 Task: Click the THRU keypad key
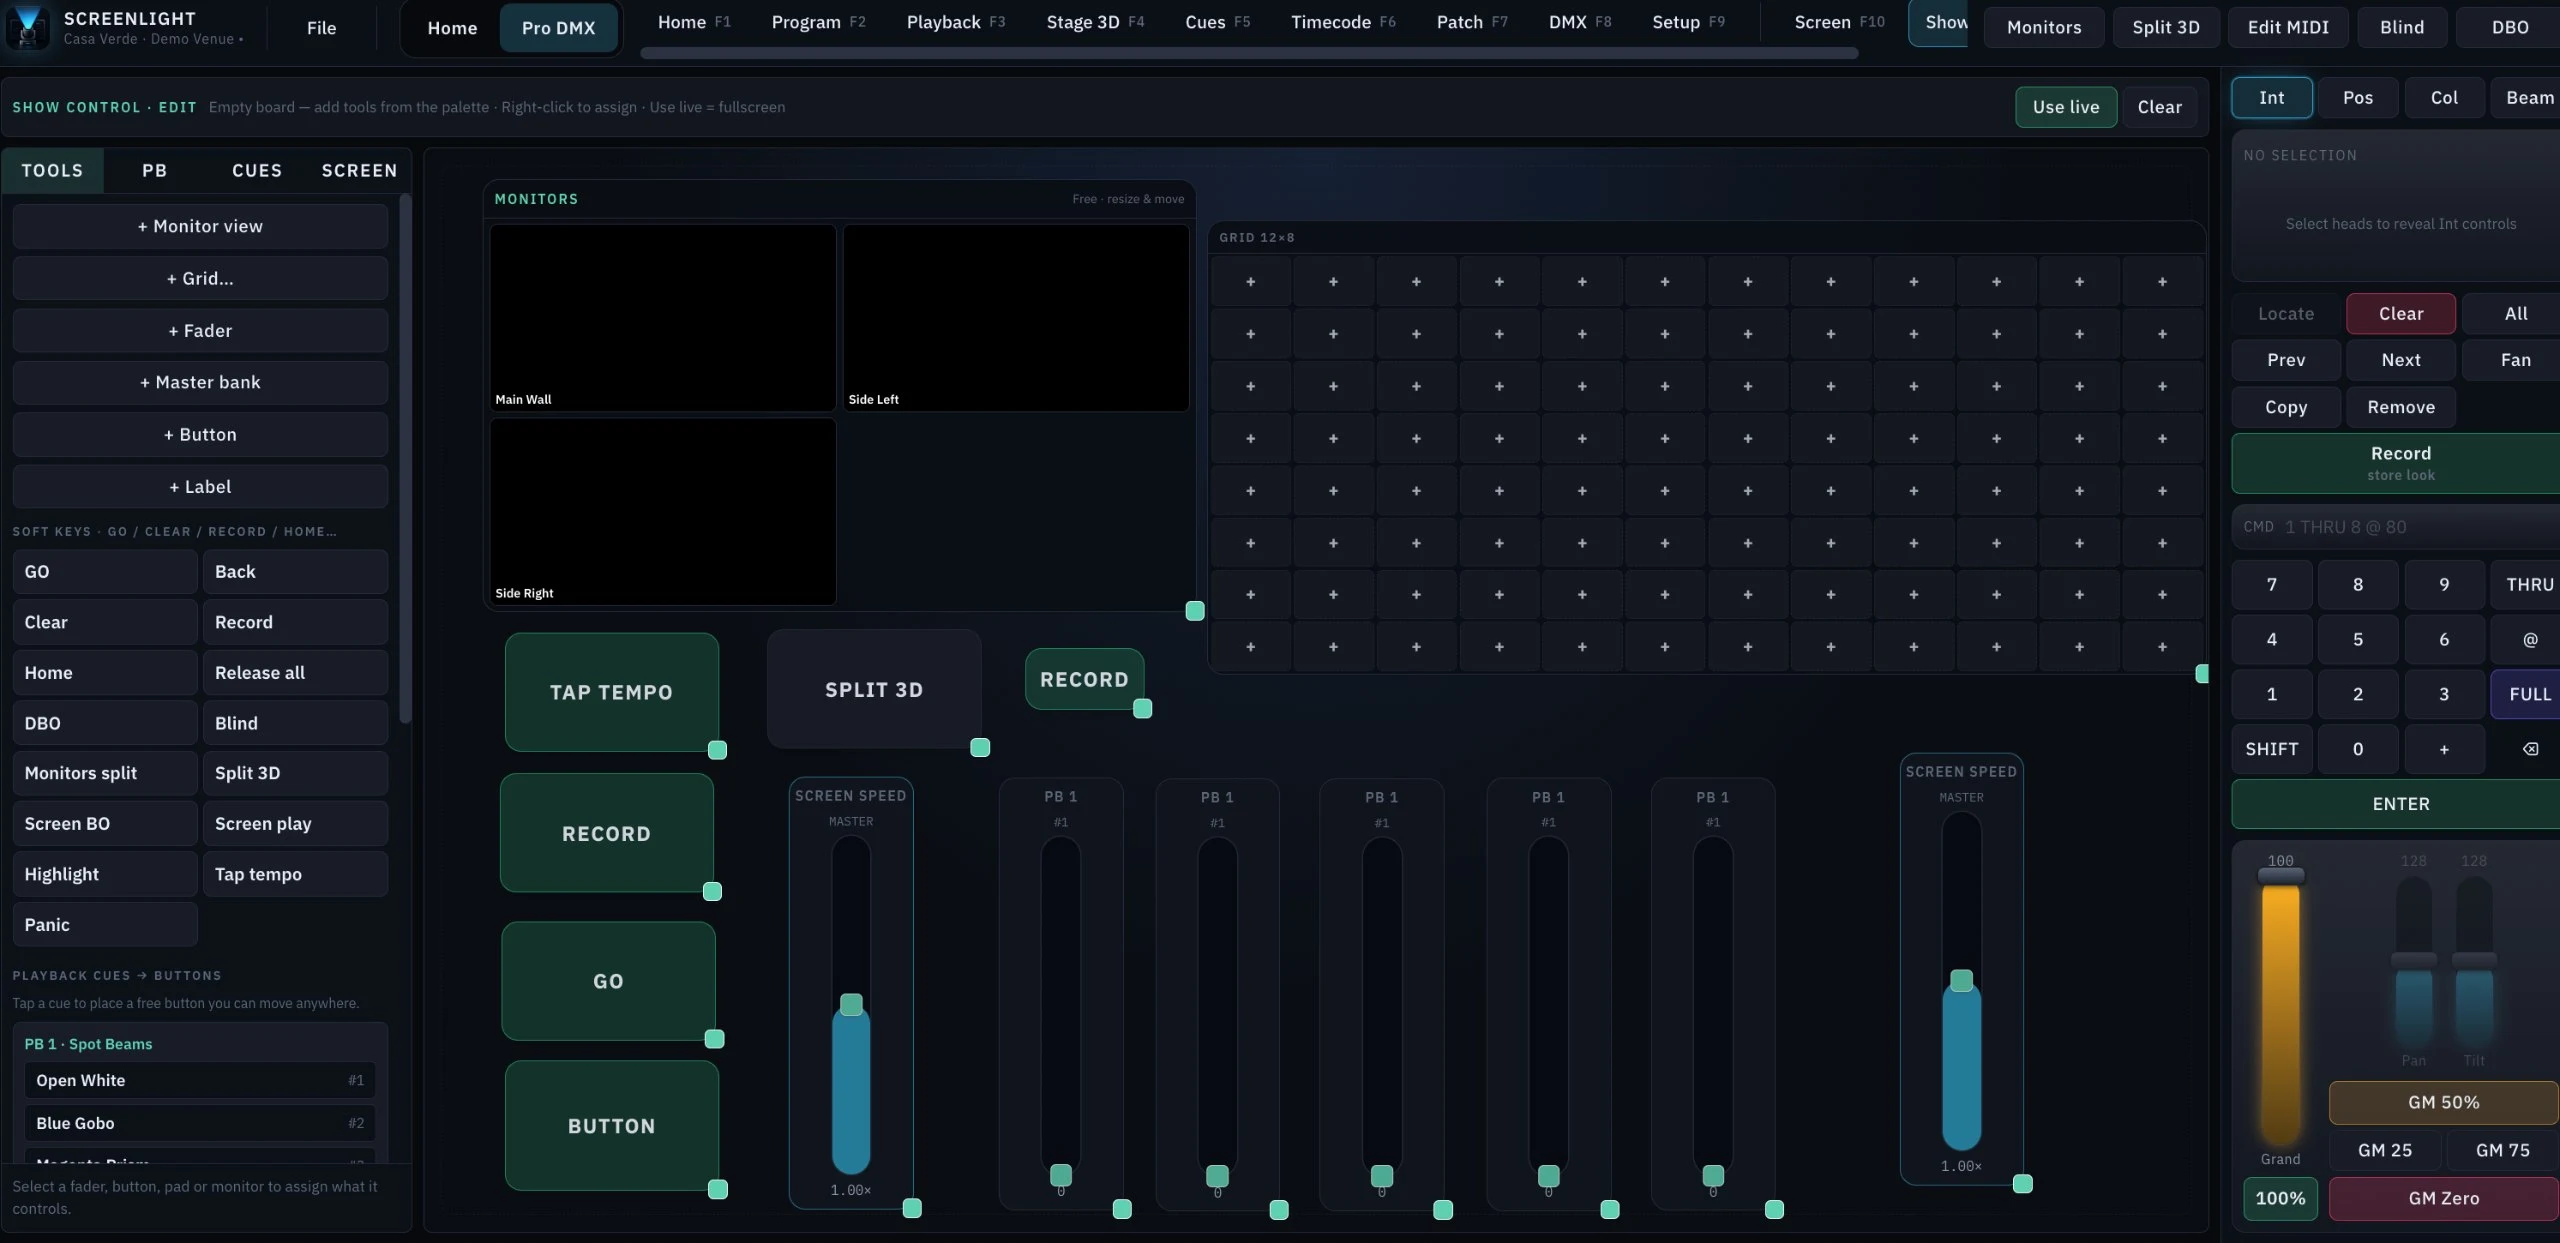pos(2529,584)
